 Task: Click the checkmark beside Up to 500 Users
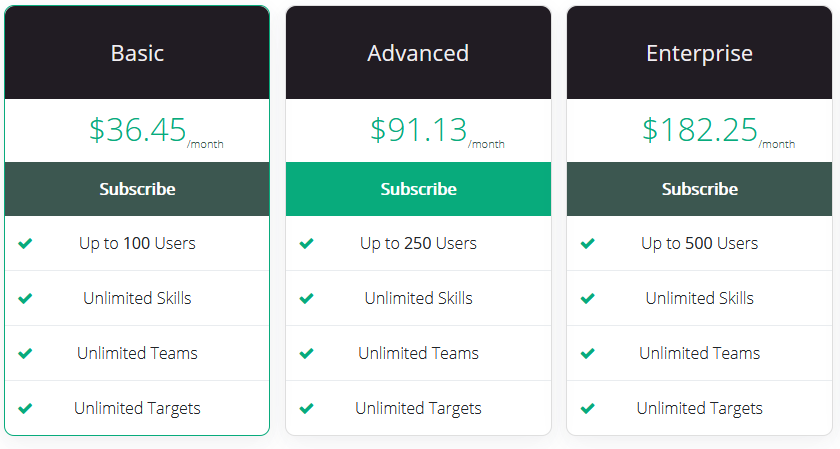(x=588, y=243)
